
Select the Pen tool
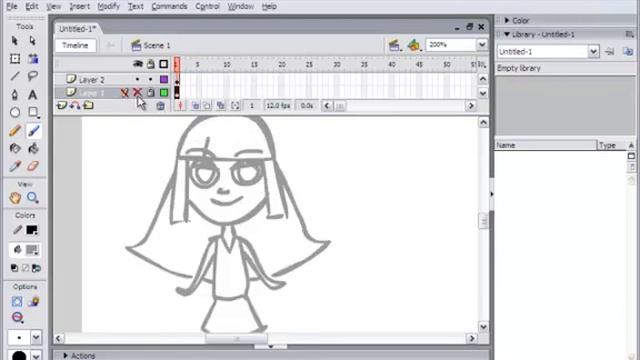coord(15,95)
